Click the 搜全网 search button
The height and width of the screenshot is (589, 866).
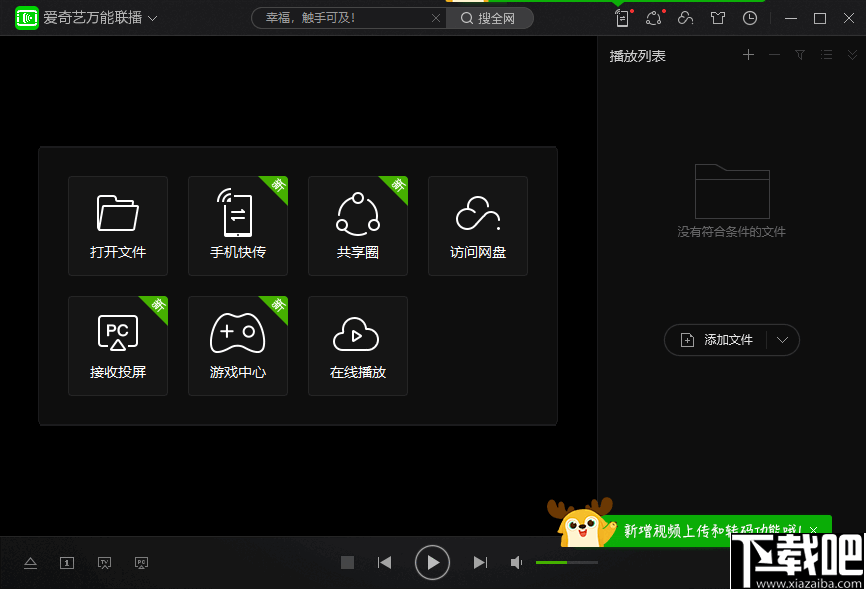[x=488, y=18]
